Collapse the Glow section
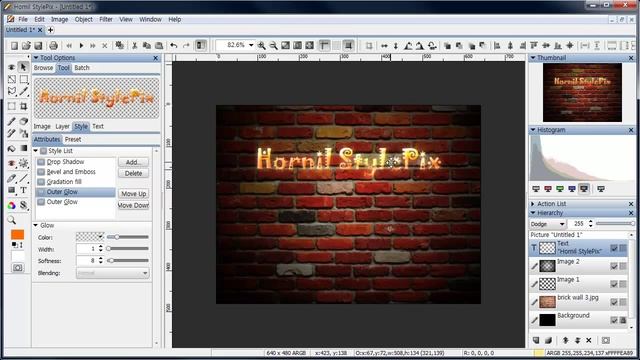 click(36, 225)
